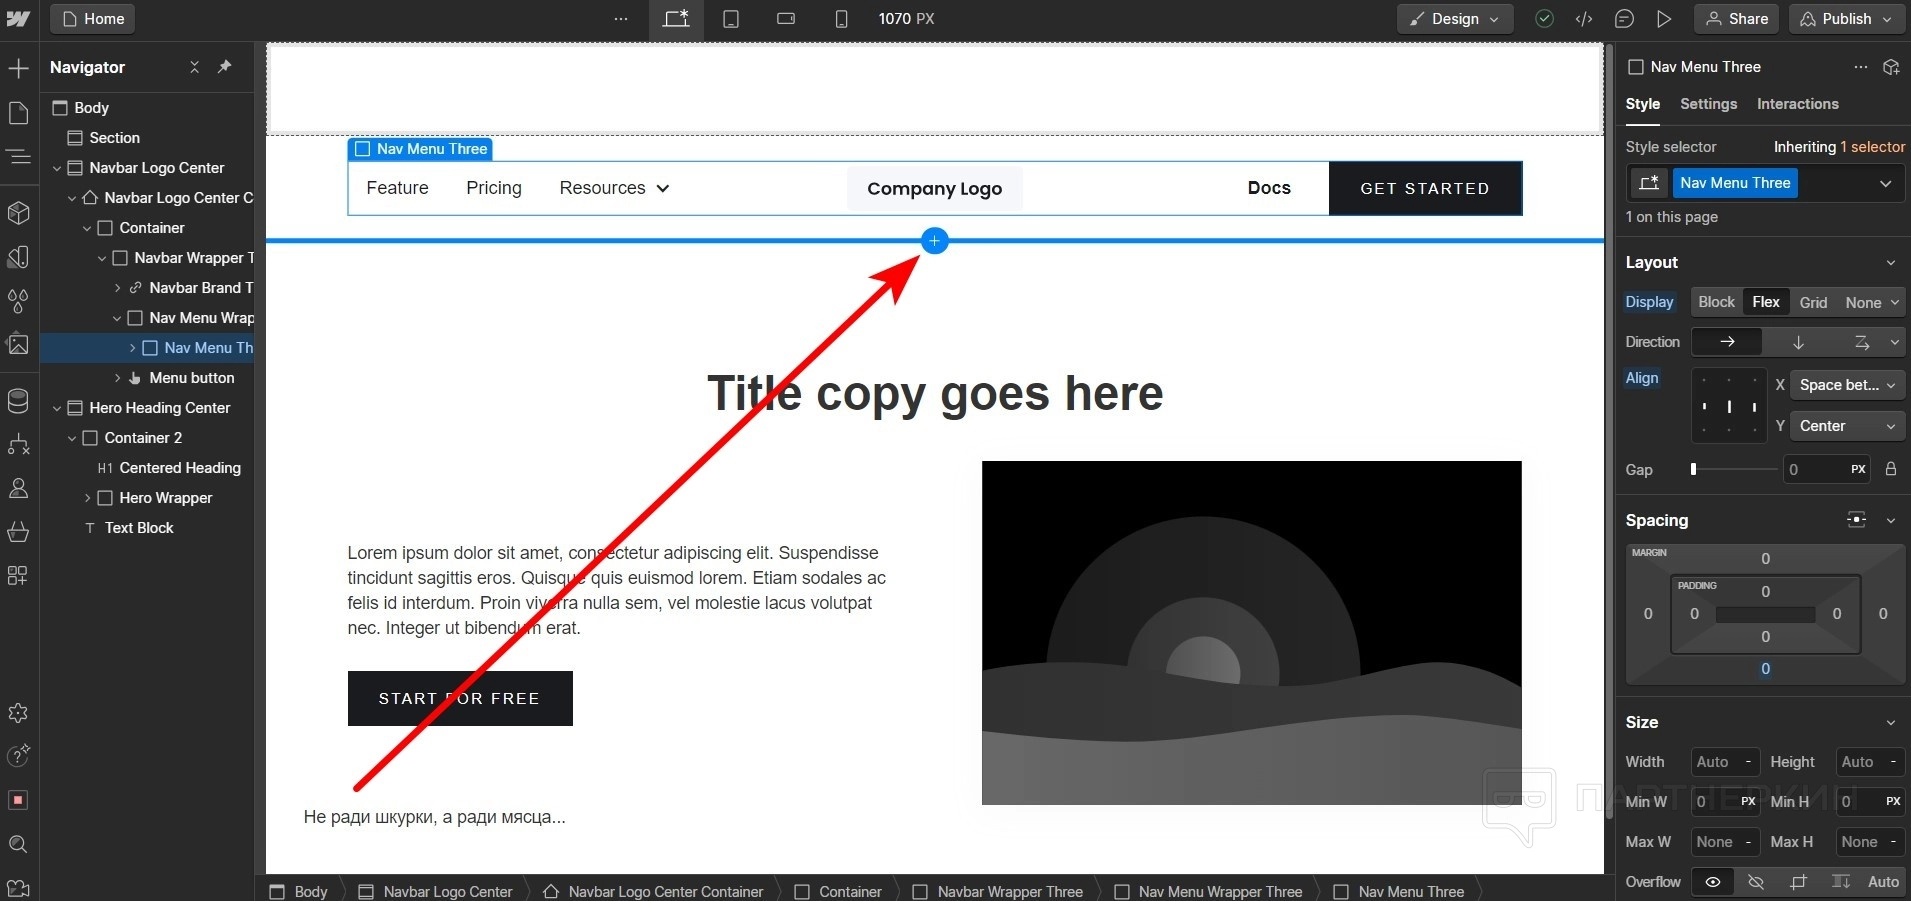
Task: Click the Add Elements plus icon
Action: click(x=18, y=68)
